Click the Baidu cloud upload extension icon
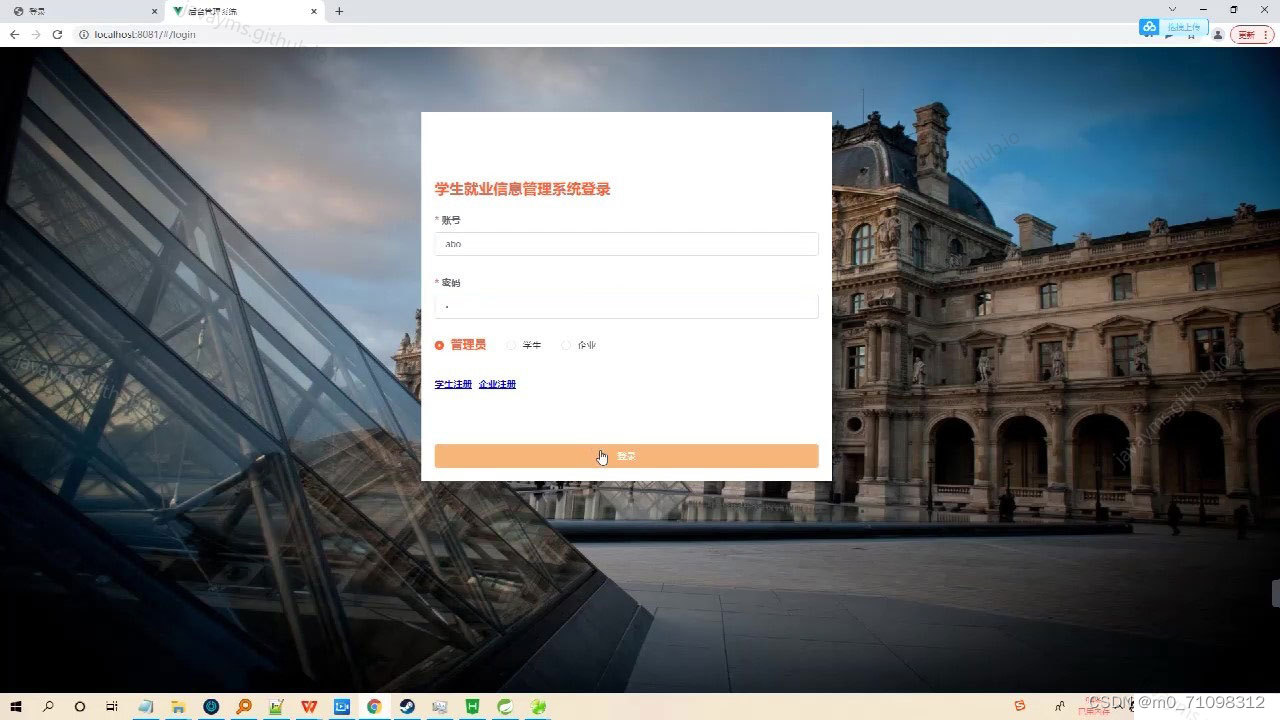1280x720 pixels. coord(1148,27)
